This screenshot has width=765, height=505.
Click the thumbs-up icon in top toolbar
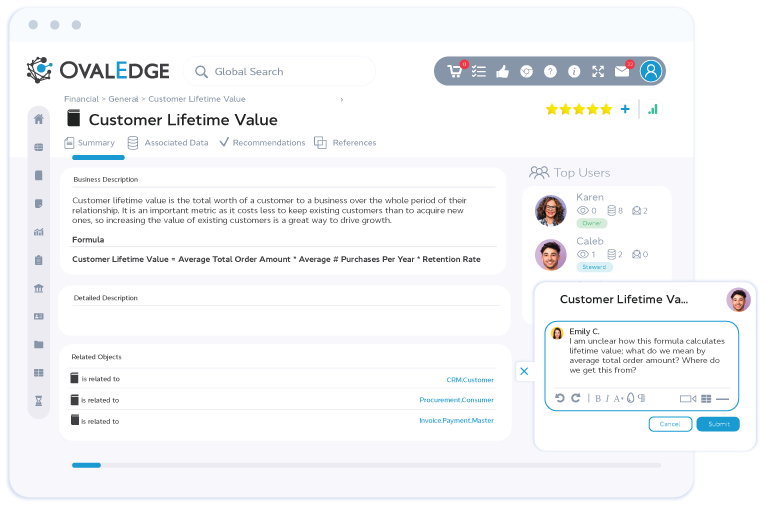point(503,72)
